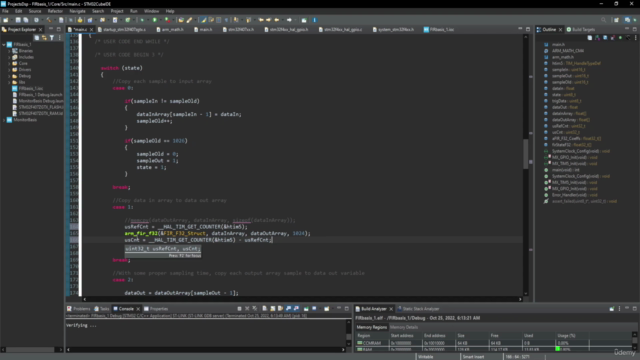Click the editor vertical scrollbar thumb
Viewport: 640px width, 360px height.
525,154
